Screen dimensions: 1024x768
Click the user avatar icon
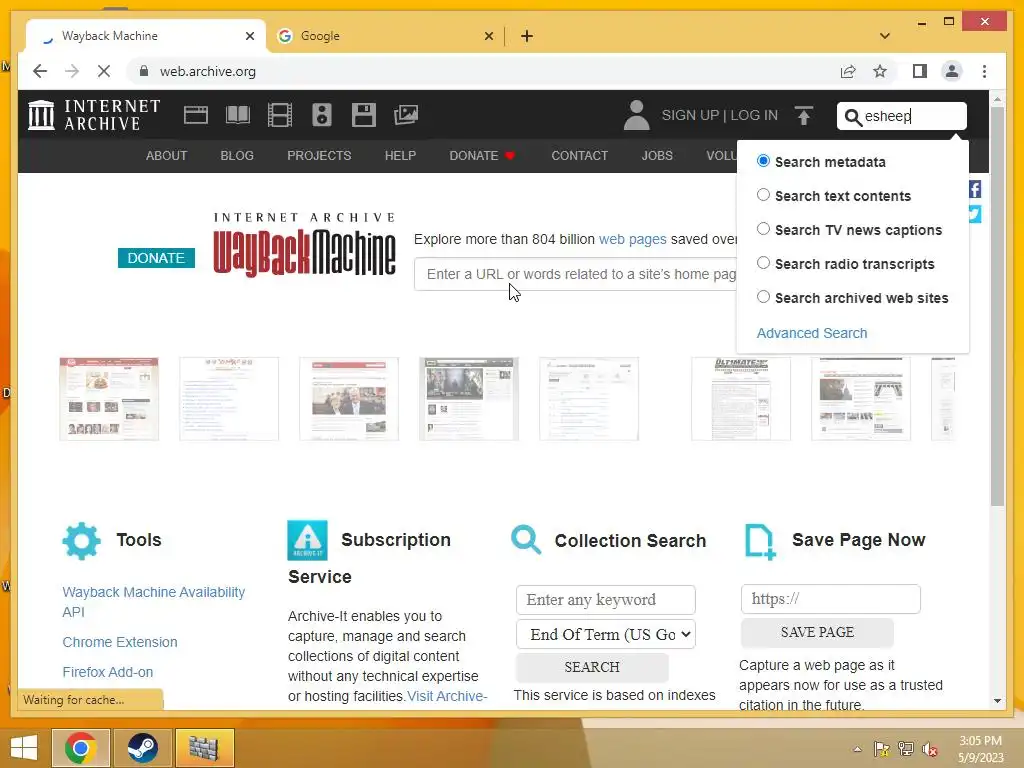click(x=636, y=115)
